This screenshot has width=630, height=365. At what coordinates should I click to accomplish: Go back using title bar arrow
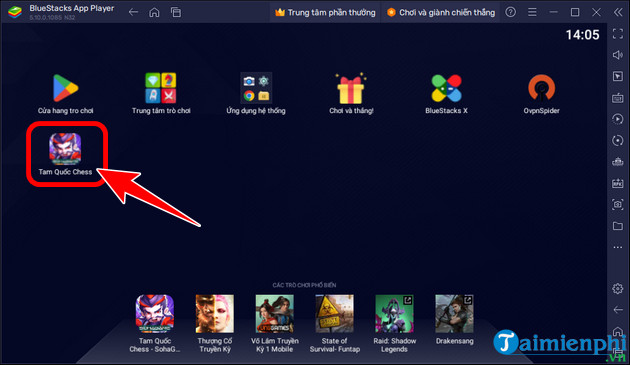point(133,12)
